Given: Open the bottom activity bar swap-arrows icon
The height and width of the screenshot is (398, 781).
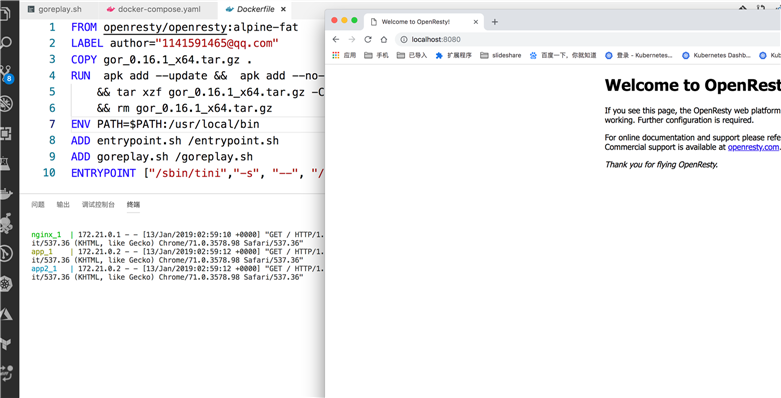Looking at the screenshot, I should point(6,374).
